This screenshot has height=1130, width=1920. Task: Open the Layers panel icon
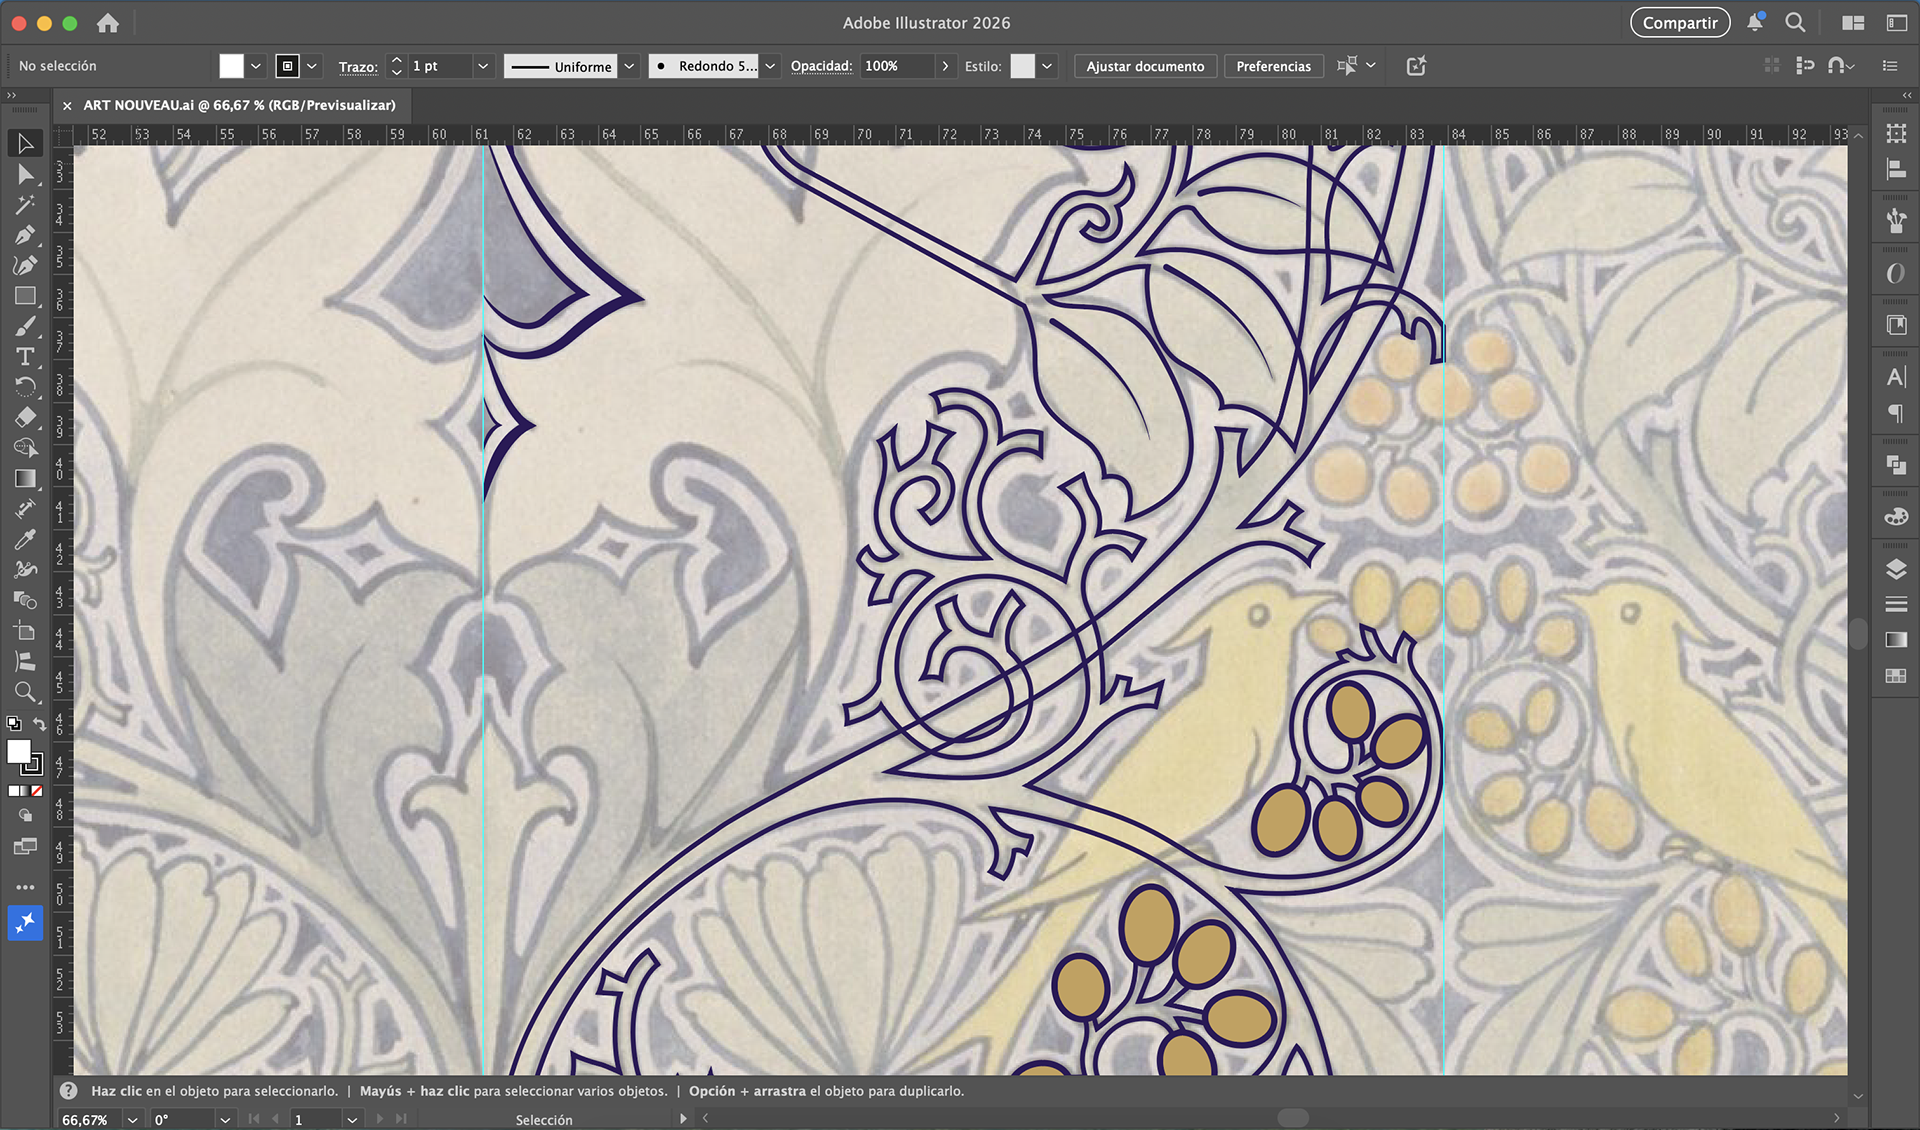click(x=1895, y=570)
